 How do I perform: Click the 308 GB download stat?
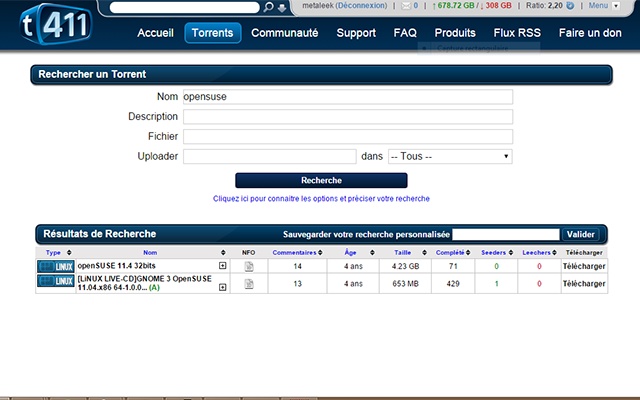pos(496,6)
